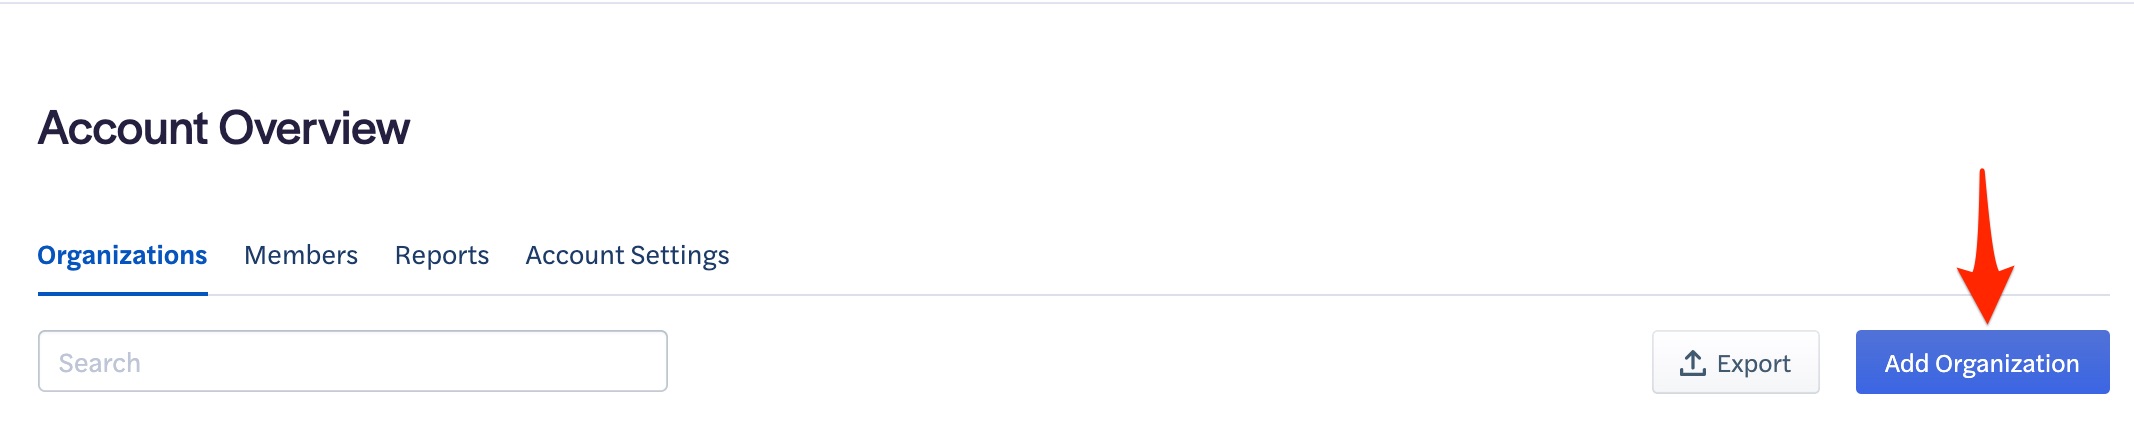Export the organizations list
Viewport: 2134px width, 430px height.
coord(1735,362)
